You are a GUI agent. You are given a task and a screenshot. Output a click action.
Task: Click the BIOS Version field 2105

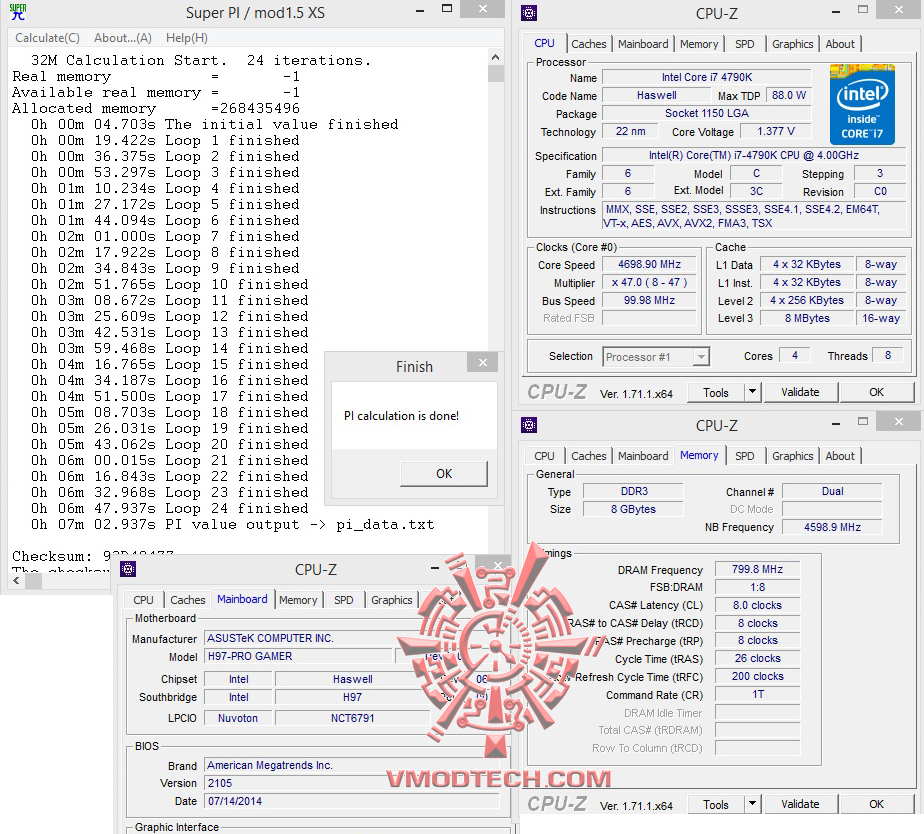pos(352,783)
